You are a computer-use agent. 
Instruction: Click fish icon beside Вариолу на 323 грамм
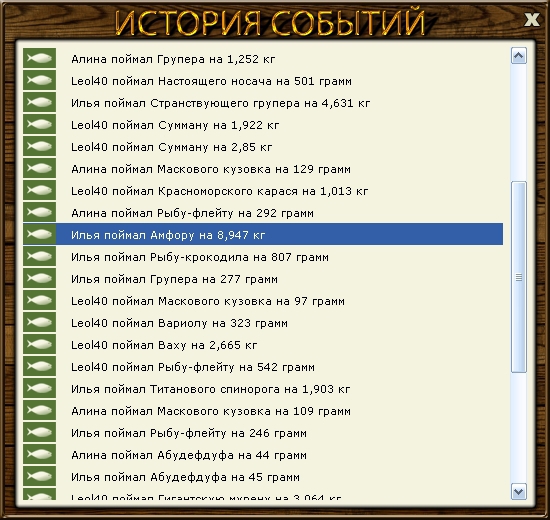coord(39,322)
